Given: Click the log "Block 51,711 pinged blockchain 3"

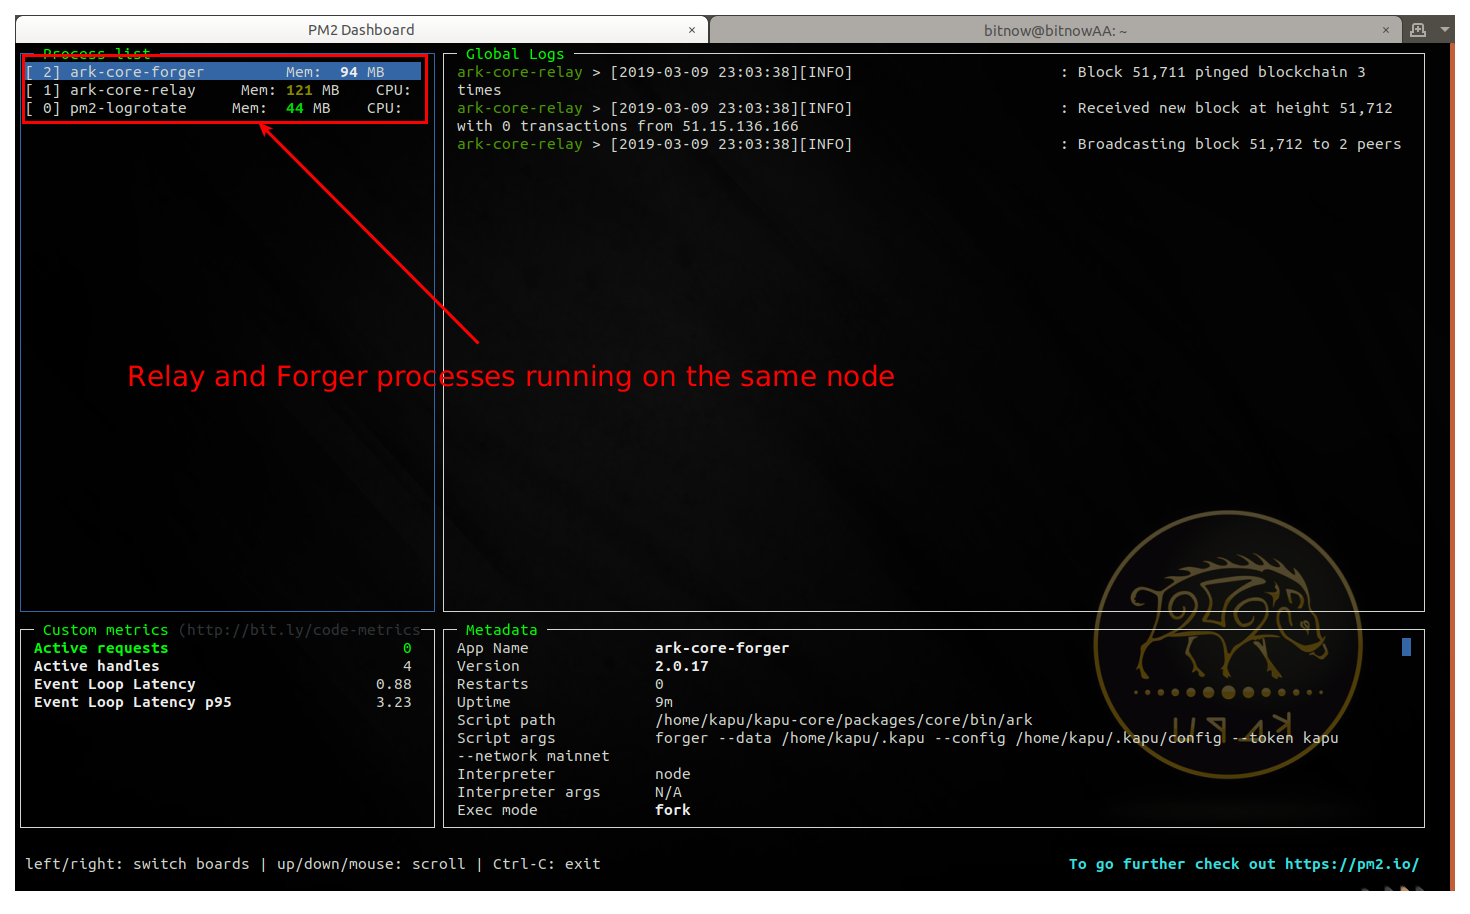Looking at the screenshot, I should click(1221, 72).
